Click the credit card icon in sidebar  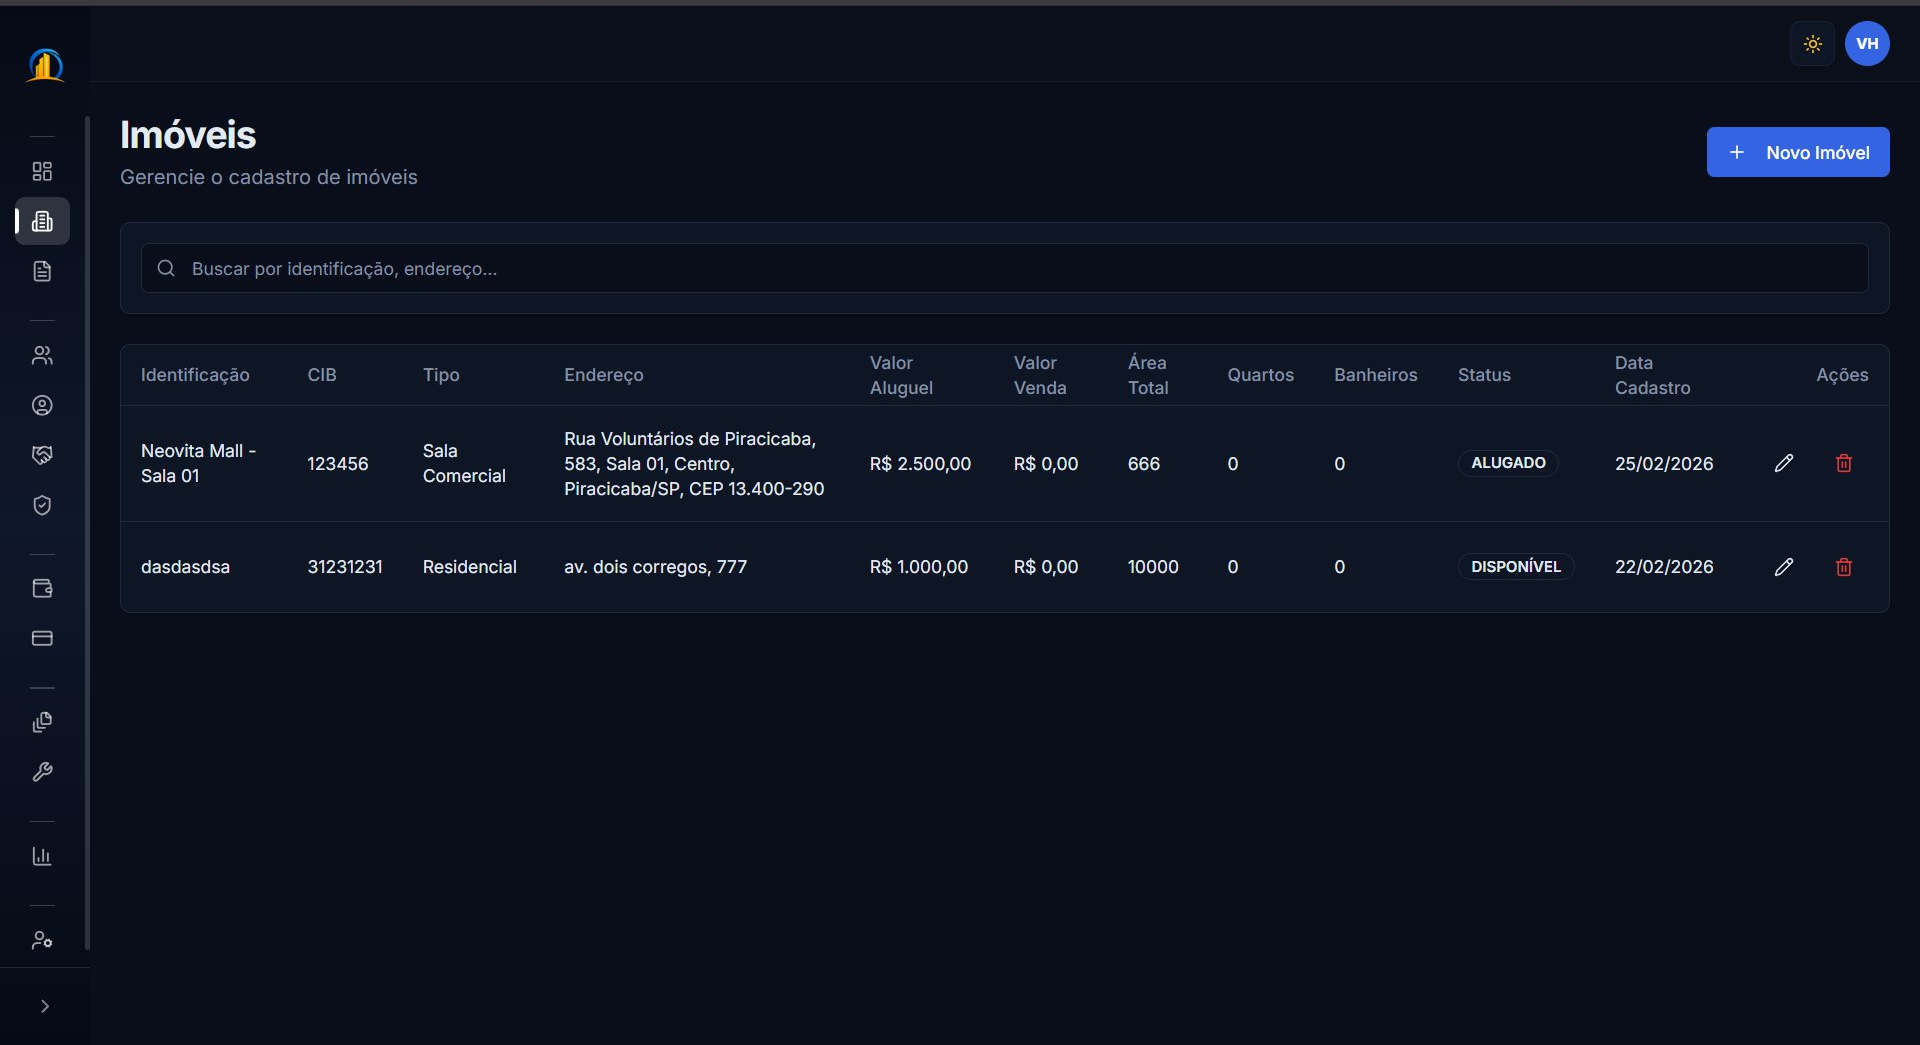click(x=42, y=638)
